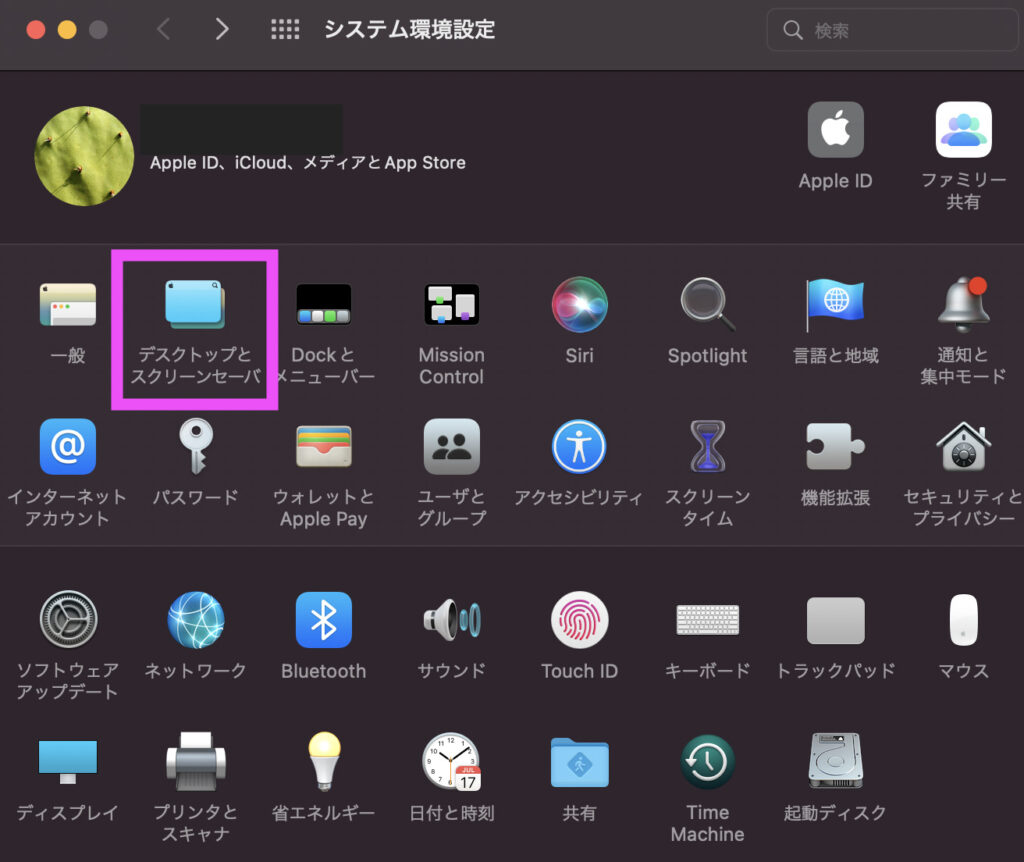Open セキュリティとプライバシー preferences
The width and height of the screenshot is (1024, 862).
click(x=963, y=447)
